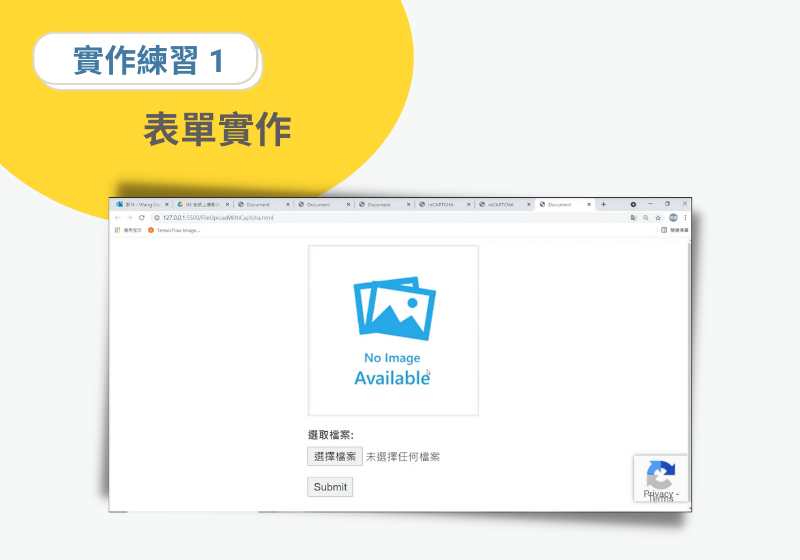This screenshot has width=800, height=560.
Task: Open the Chrome profile avatar
Action: [x=673, y=218]
